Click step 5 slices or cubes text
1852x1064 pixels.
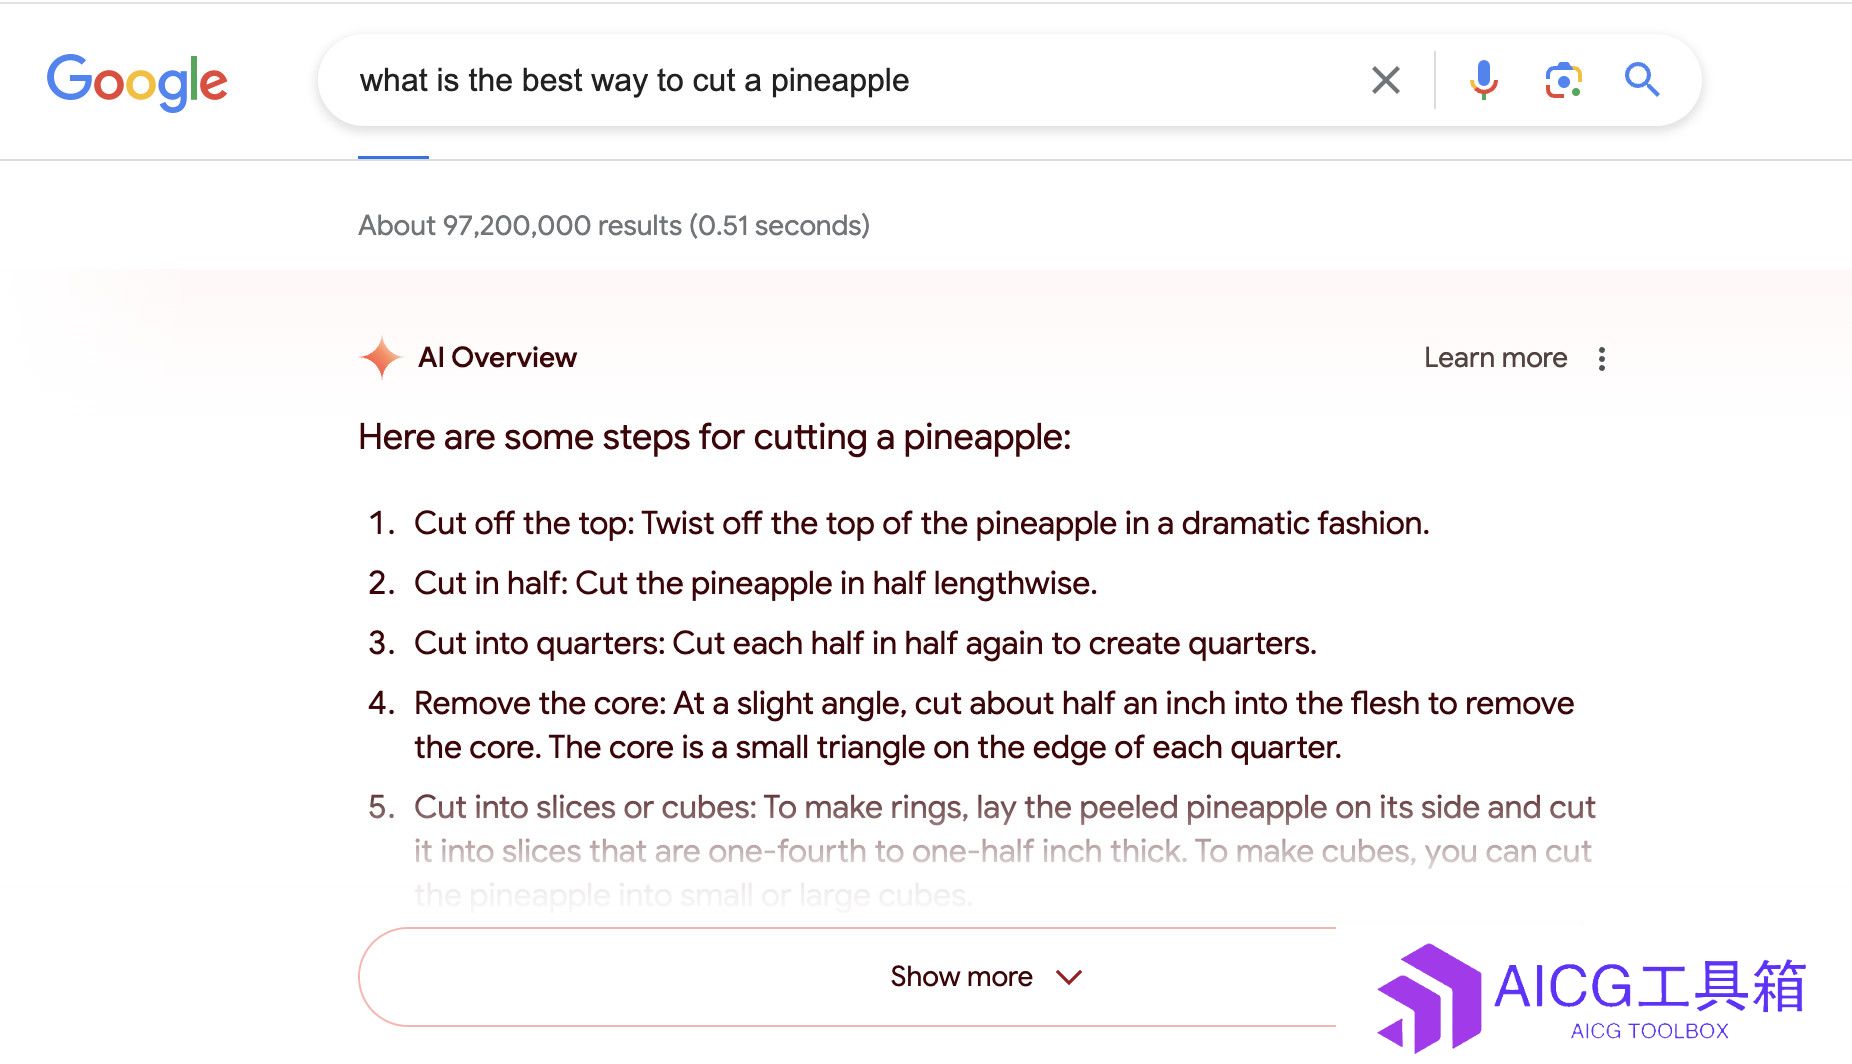[1004, 851]
